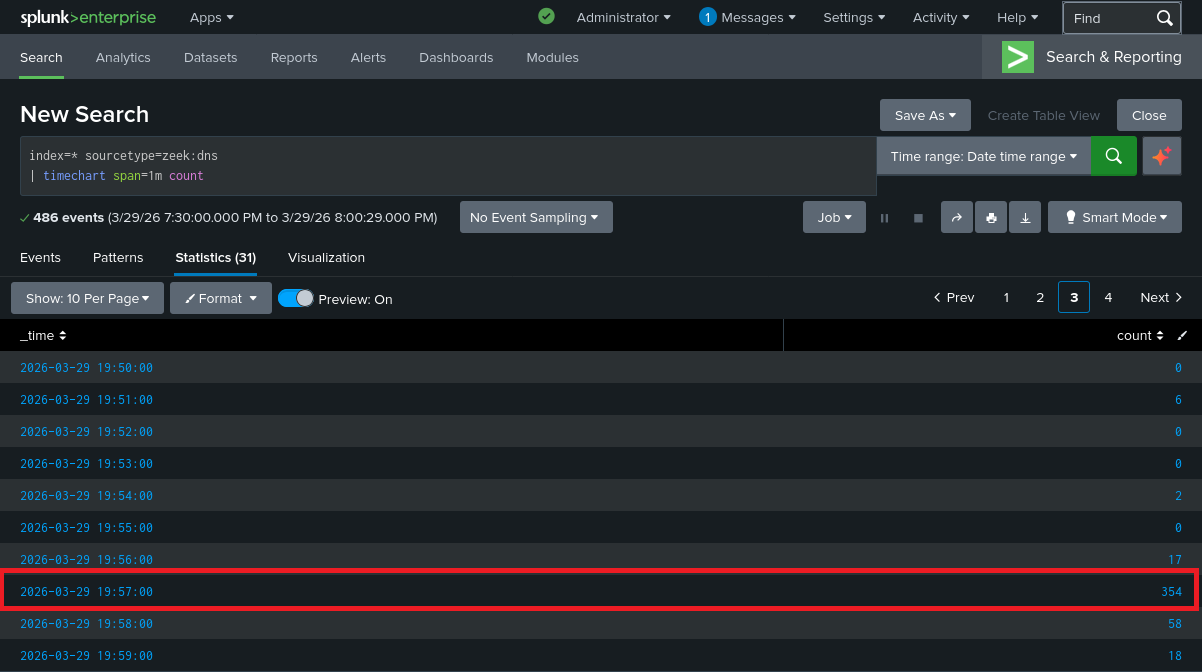
Task: Share the search job
Action: click(x=956, y=217)
